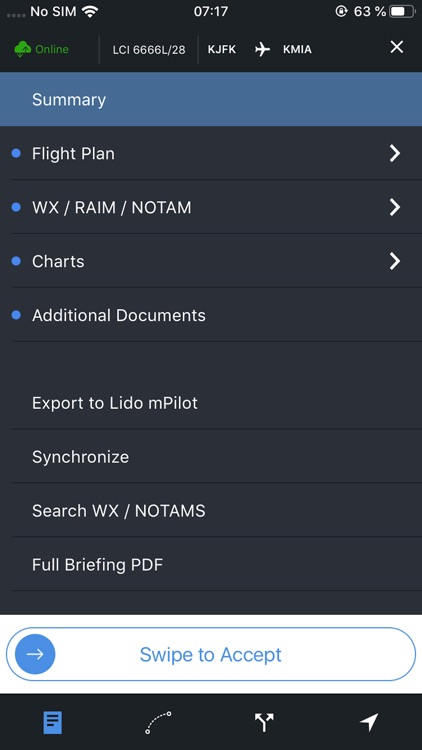Tap the blue dot next to Charts
Viewport: 422px width, 750px height.
pos(16,261)
